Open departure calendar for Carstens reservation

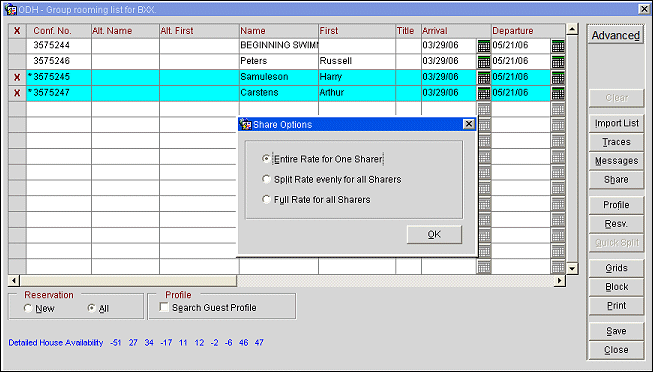point(558,93)
